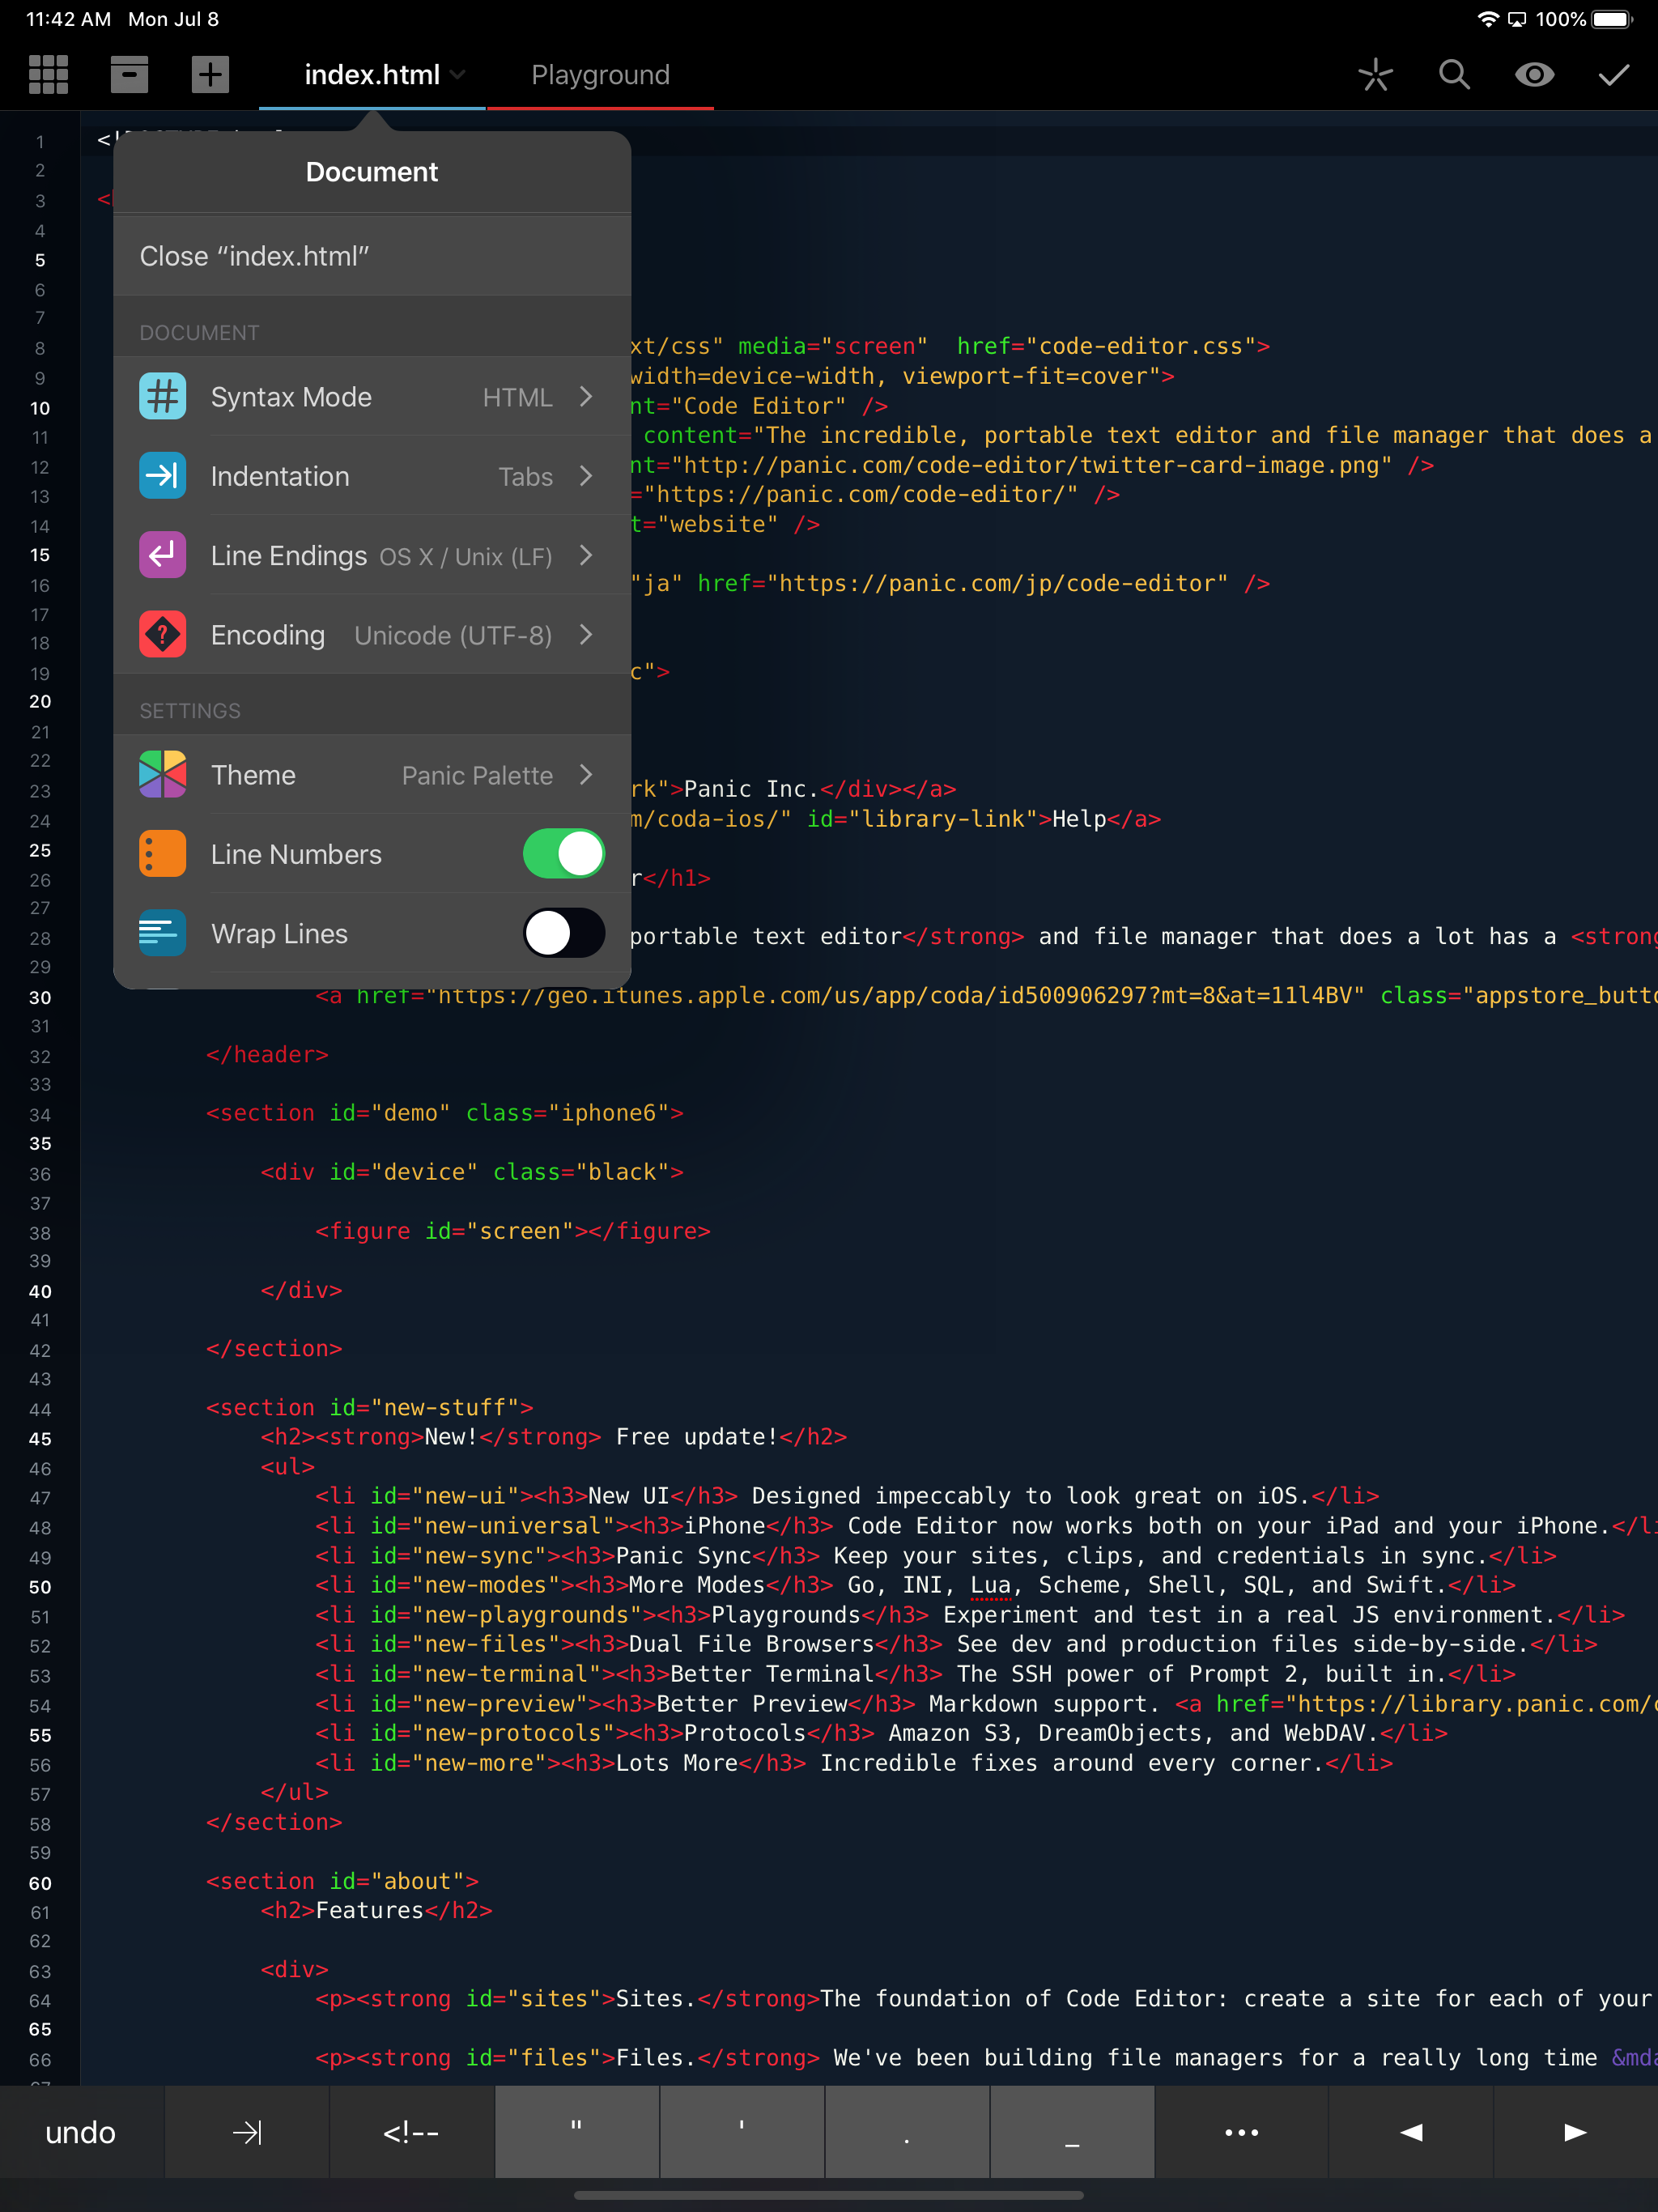The width and height of the screenshot is (1658, 2212).
Task: Expand Syntax Mode HTML options
Action: [372, 397]
